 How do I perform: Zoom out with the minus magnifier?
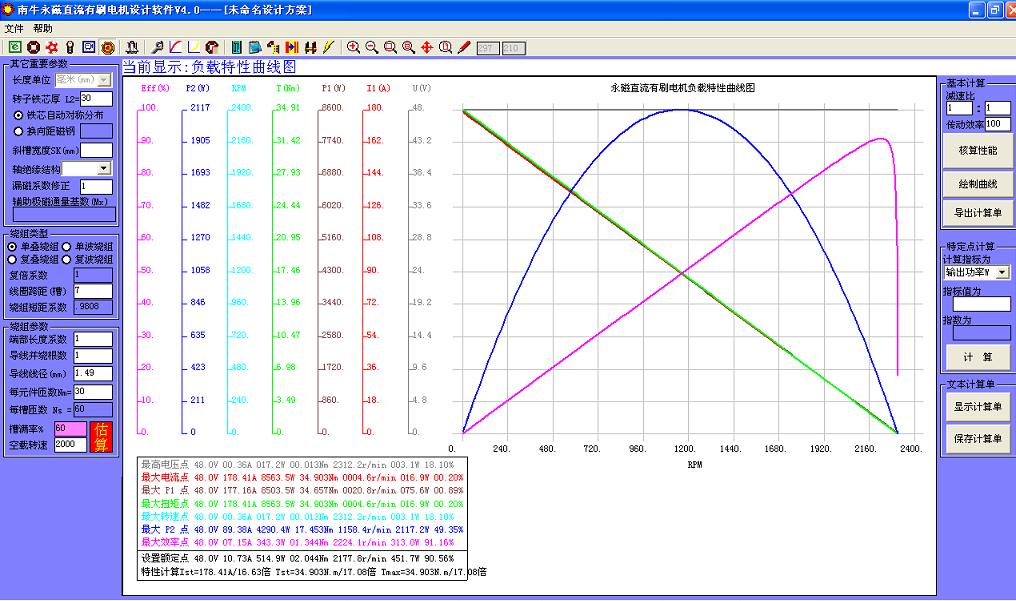(371, 47)
